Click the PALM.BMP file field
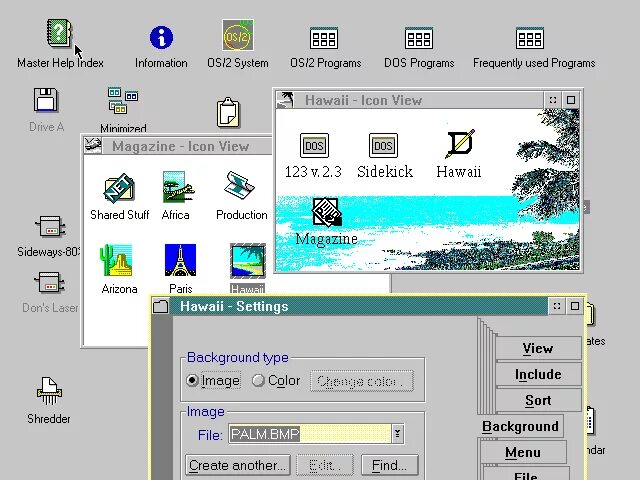Image resolution: width=640 pixels, height=480 pixels. (x=310, y=434)
